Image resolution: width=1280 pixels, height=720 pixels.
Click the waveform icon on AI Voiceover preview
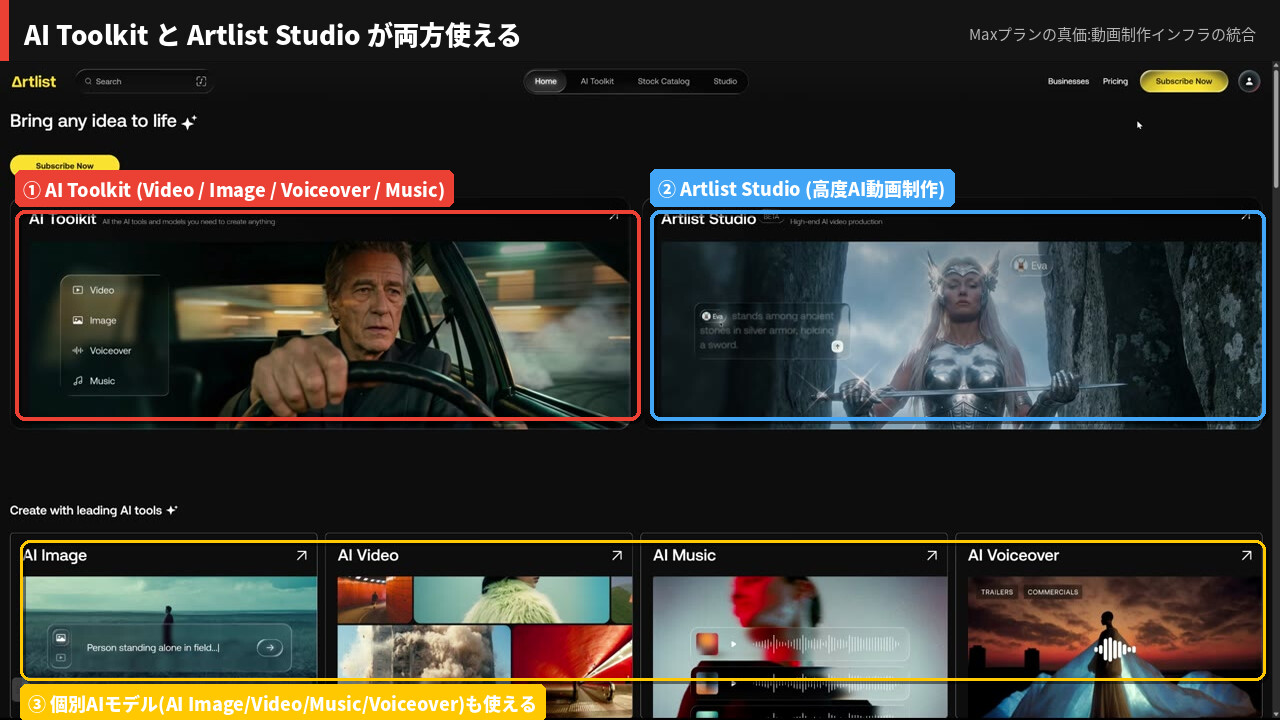(x=1114, y=650)
